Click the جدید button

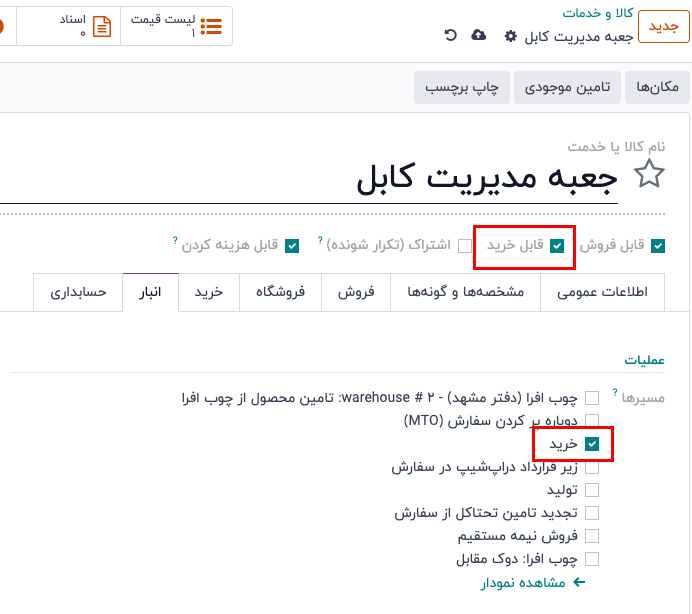click(663, 26)
